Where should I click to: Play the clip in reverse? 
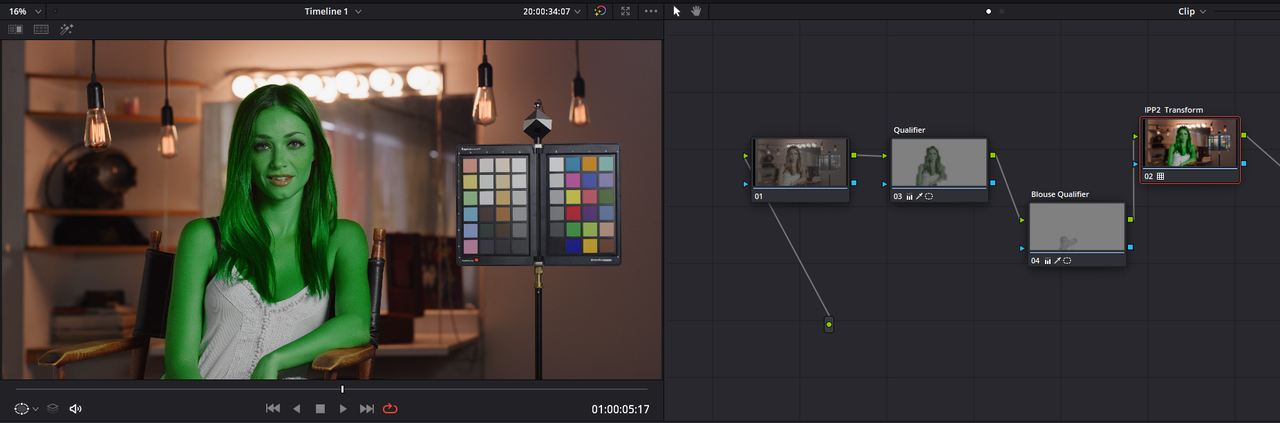click(x=296, y=408)
